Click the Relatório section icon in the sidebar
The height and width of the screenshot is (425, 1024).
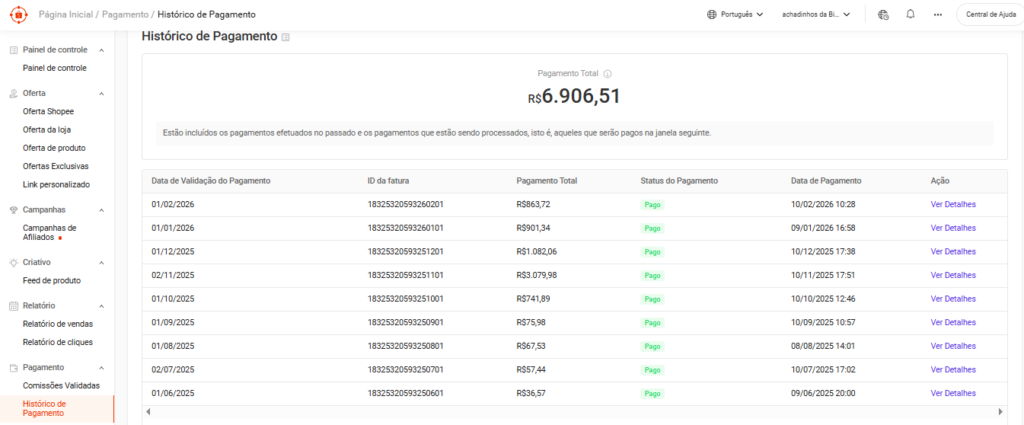(13, 305)
